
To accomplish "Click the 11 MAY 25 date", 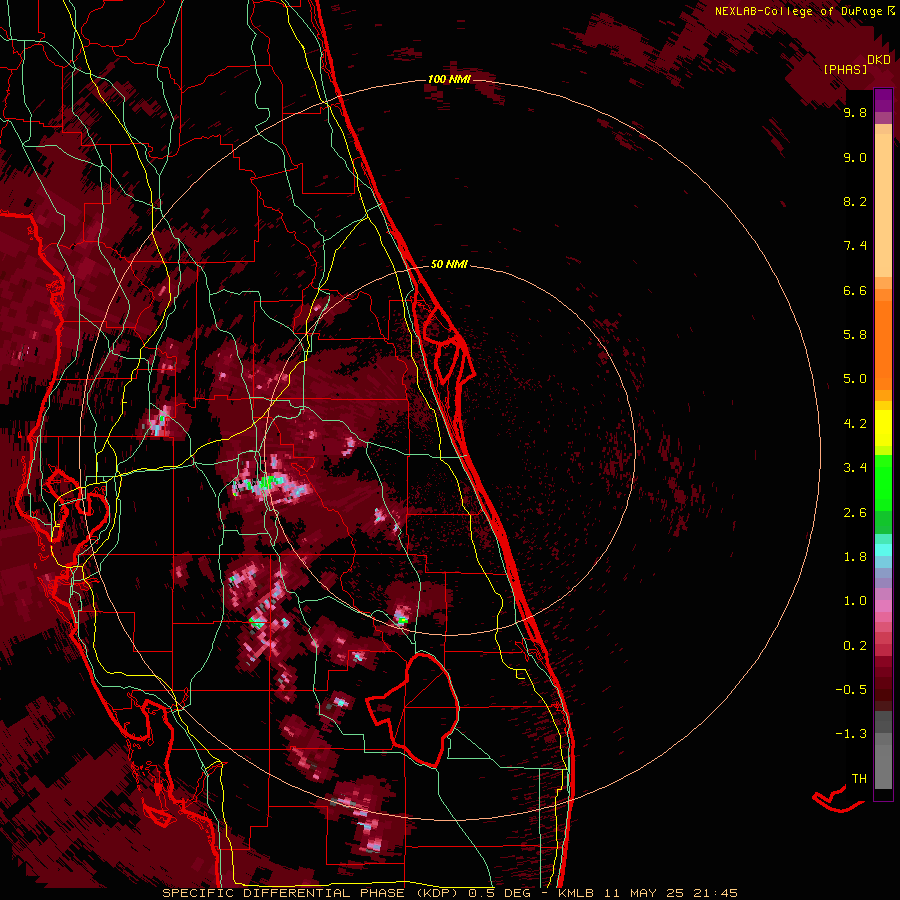I will [x=644, y=893].
